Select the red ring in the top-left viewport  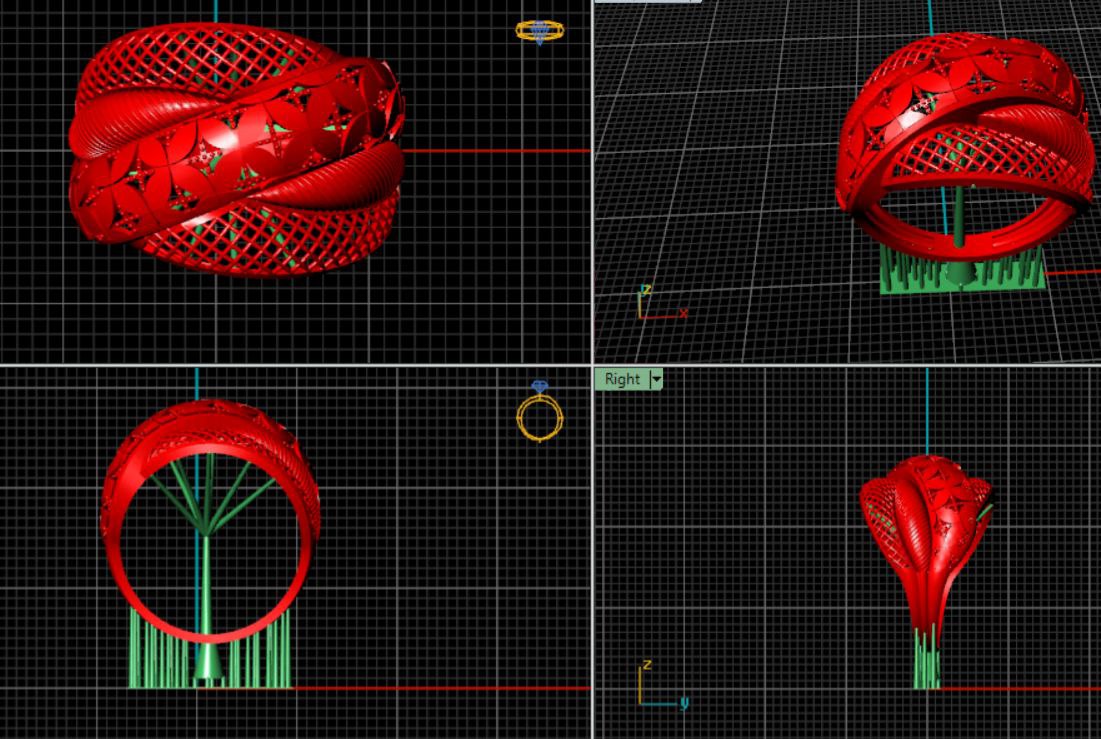[237, 150]
